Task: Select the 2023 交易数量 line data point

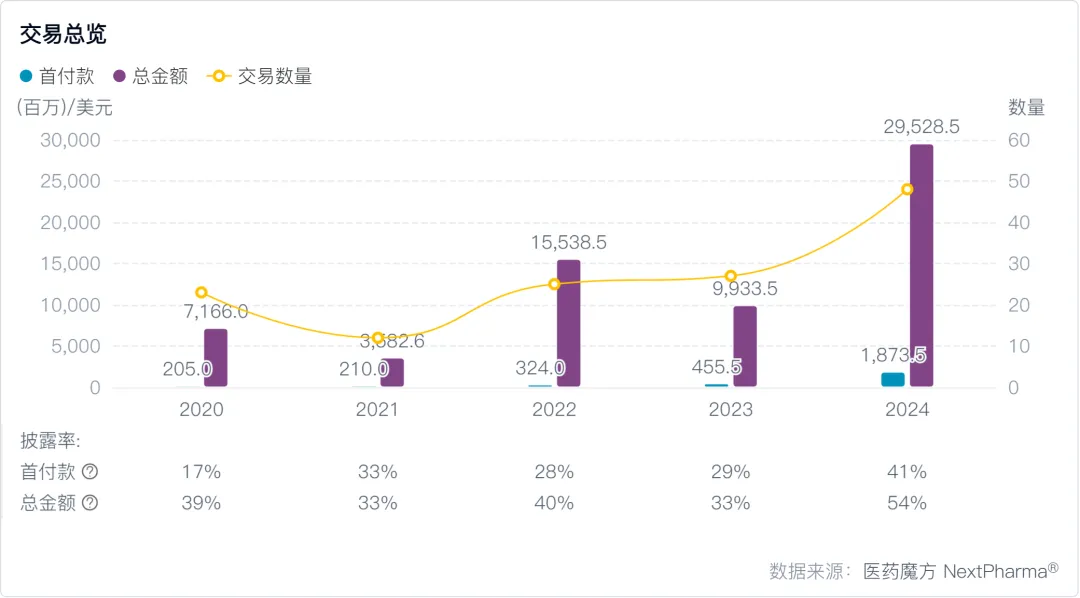Action: coord(731,276)
